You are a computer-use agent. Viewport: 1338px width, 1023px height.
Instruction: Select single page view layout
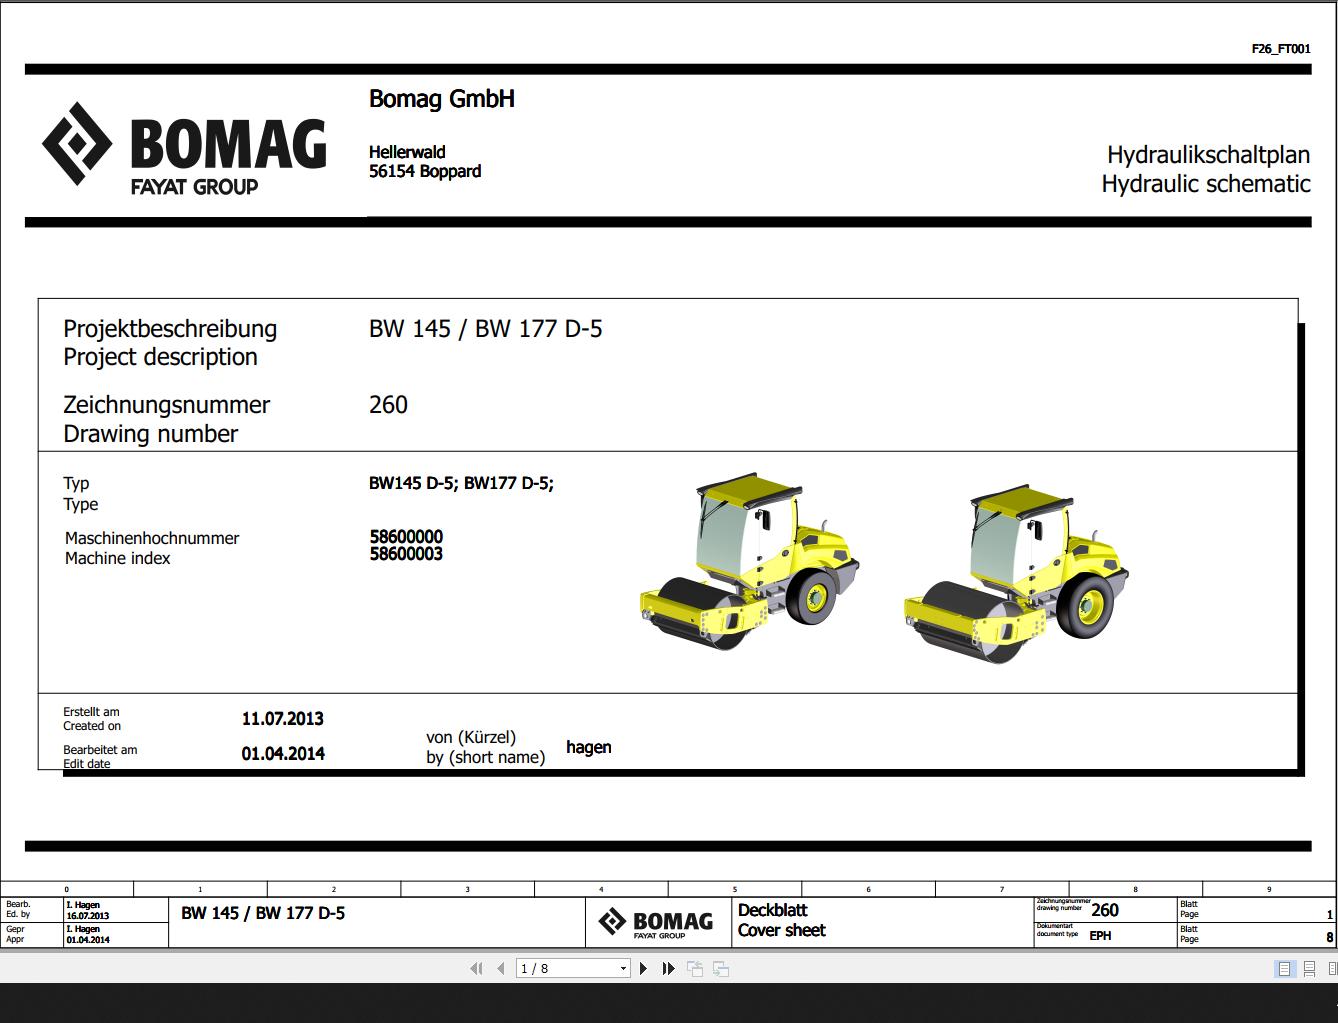pos(1285,968)
